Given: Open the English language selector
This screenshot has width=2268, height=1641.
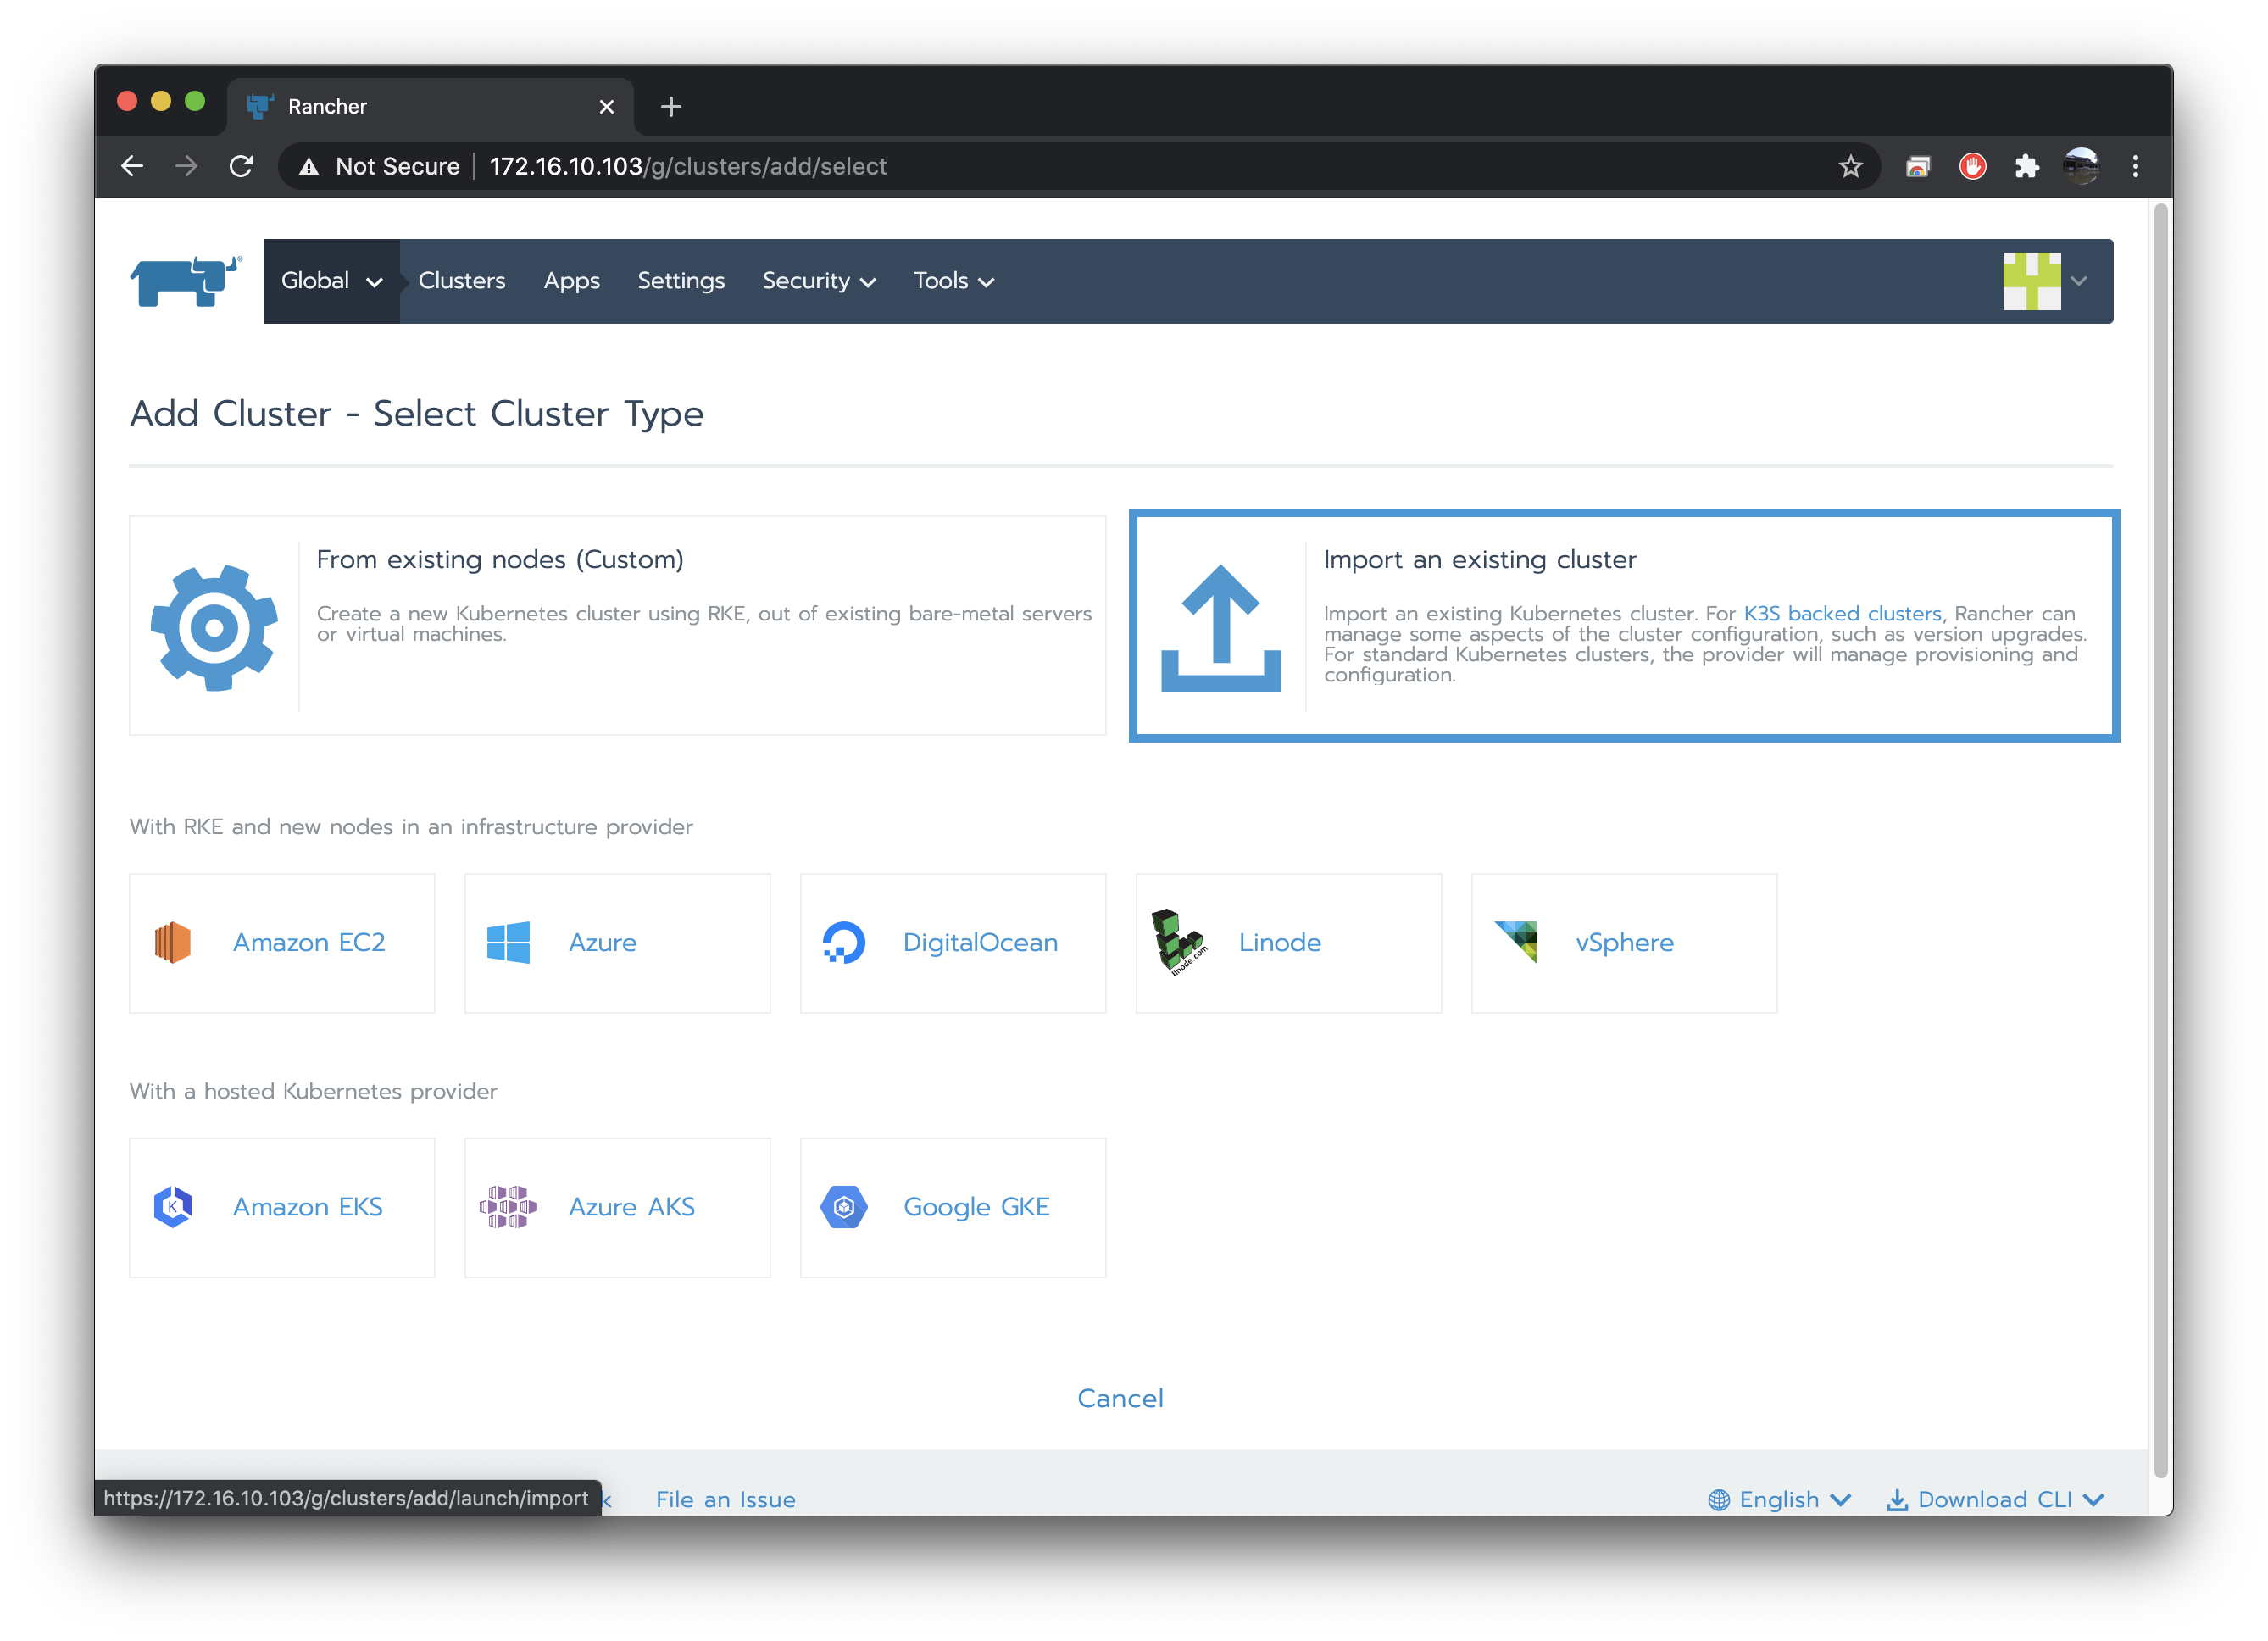Looking at the screenshot, I should (x=1780, y=1499).
